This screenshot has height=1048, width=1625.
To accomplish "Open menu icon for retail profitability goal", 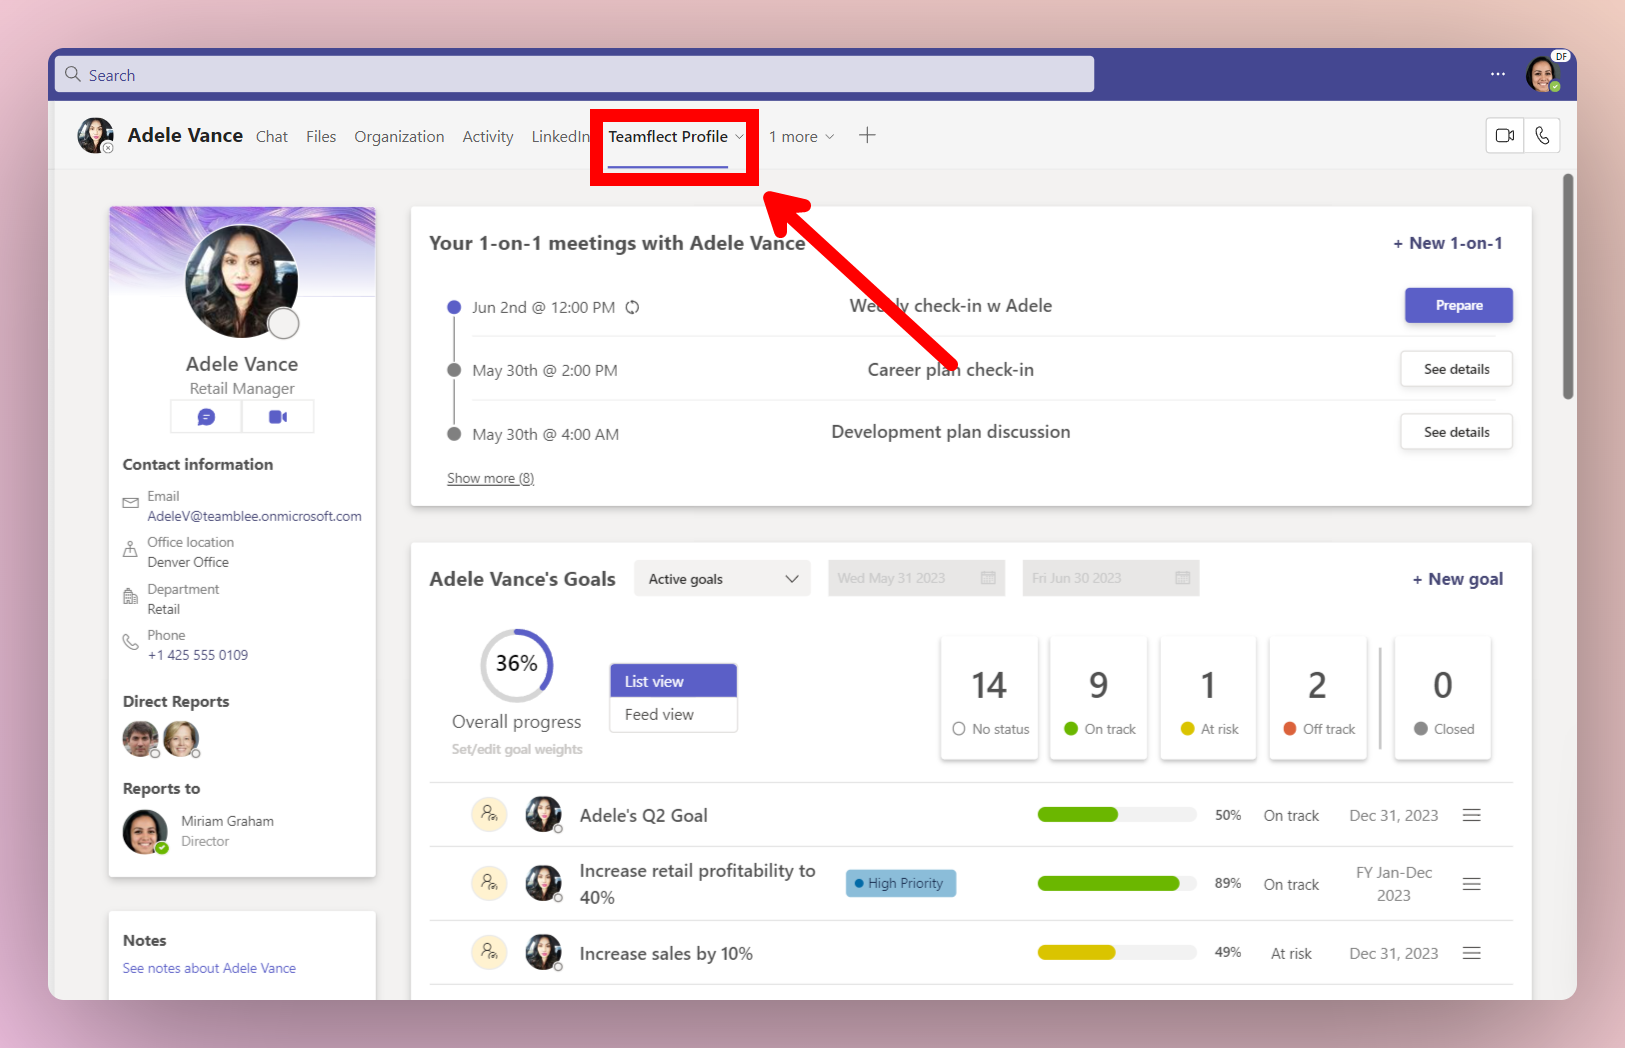I will (1472, 884).
